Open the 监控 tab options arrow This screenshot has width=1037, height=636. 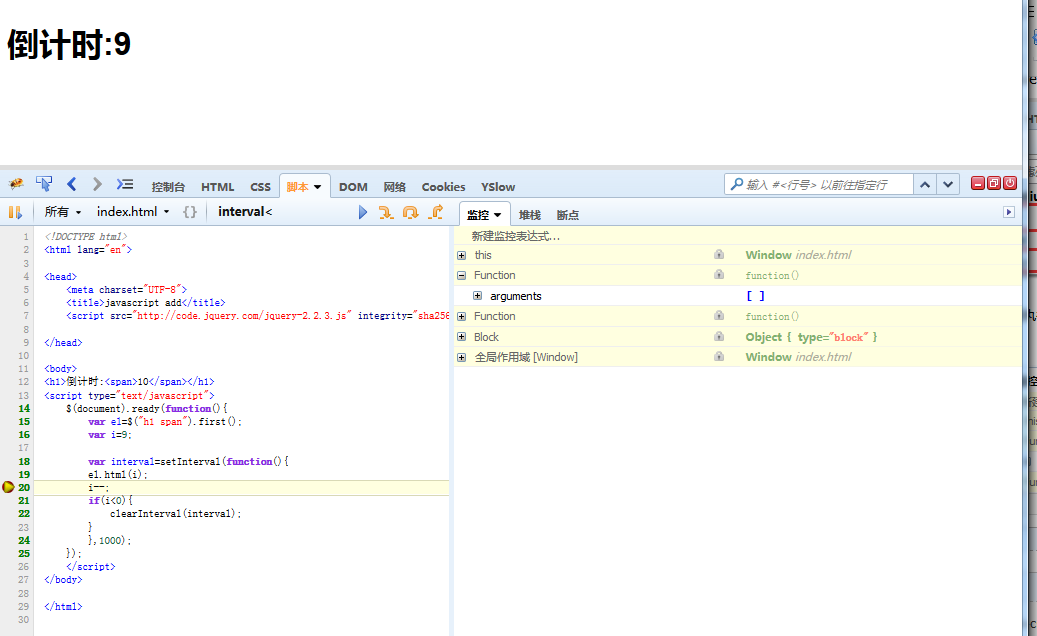point(497,215)
